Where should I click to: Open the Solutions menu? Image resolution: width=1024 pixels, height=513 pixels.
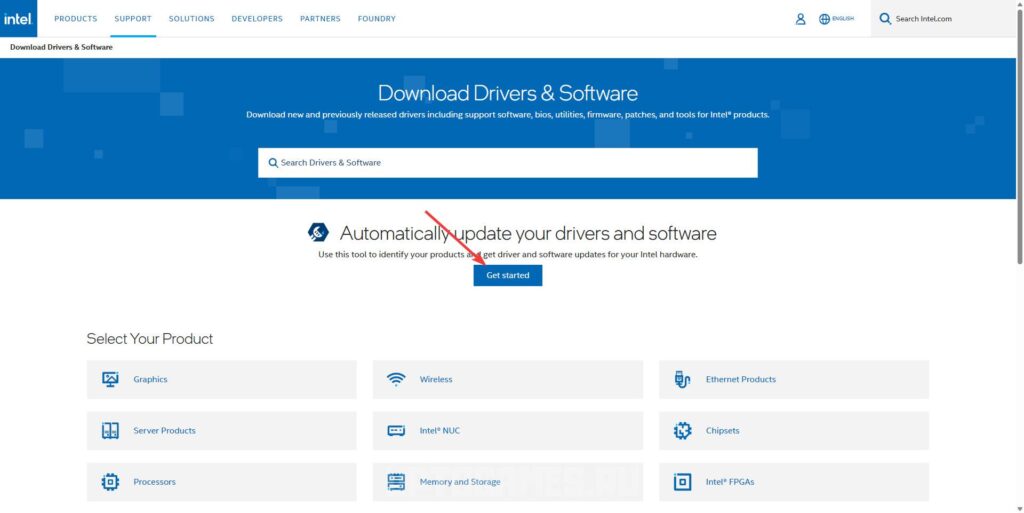191,19
